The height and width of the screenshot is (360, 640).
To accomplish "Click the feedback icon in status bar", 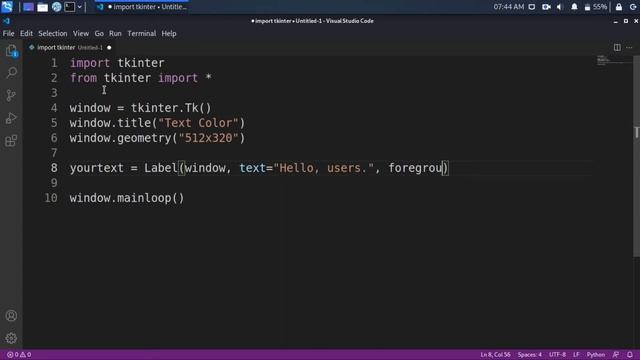I will [616, 355].
